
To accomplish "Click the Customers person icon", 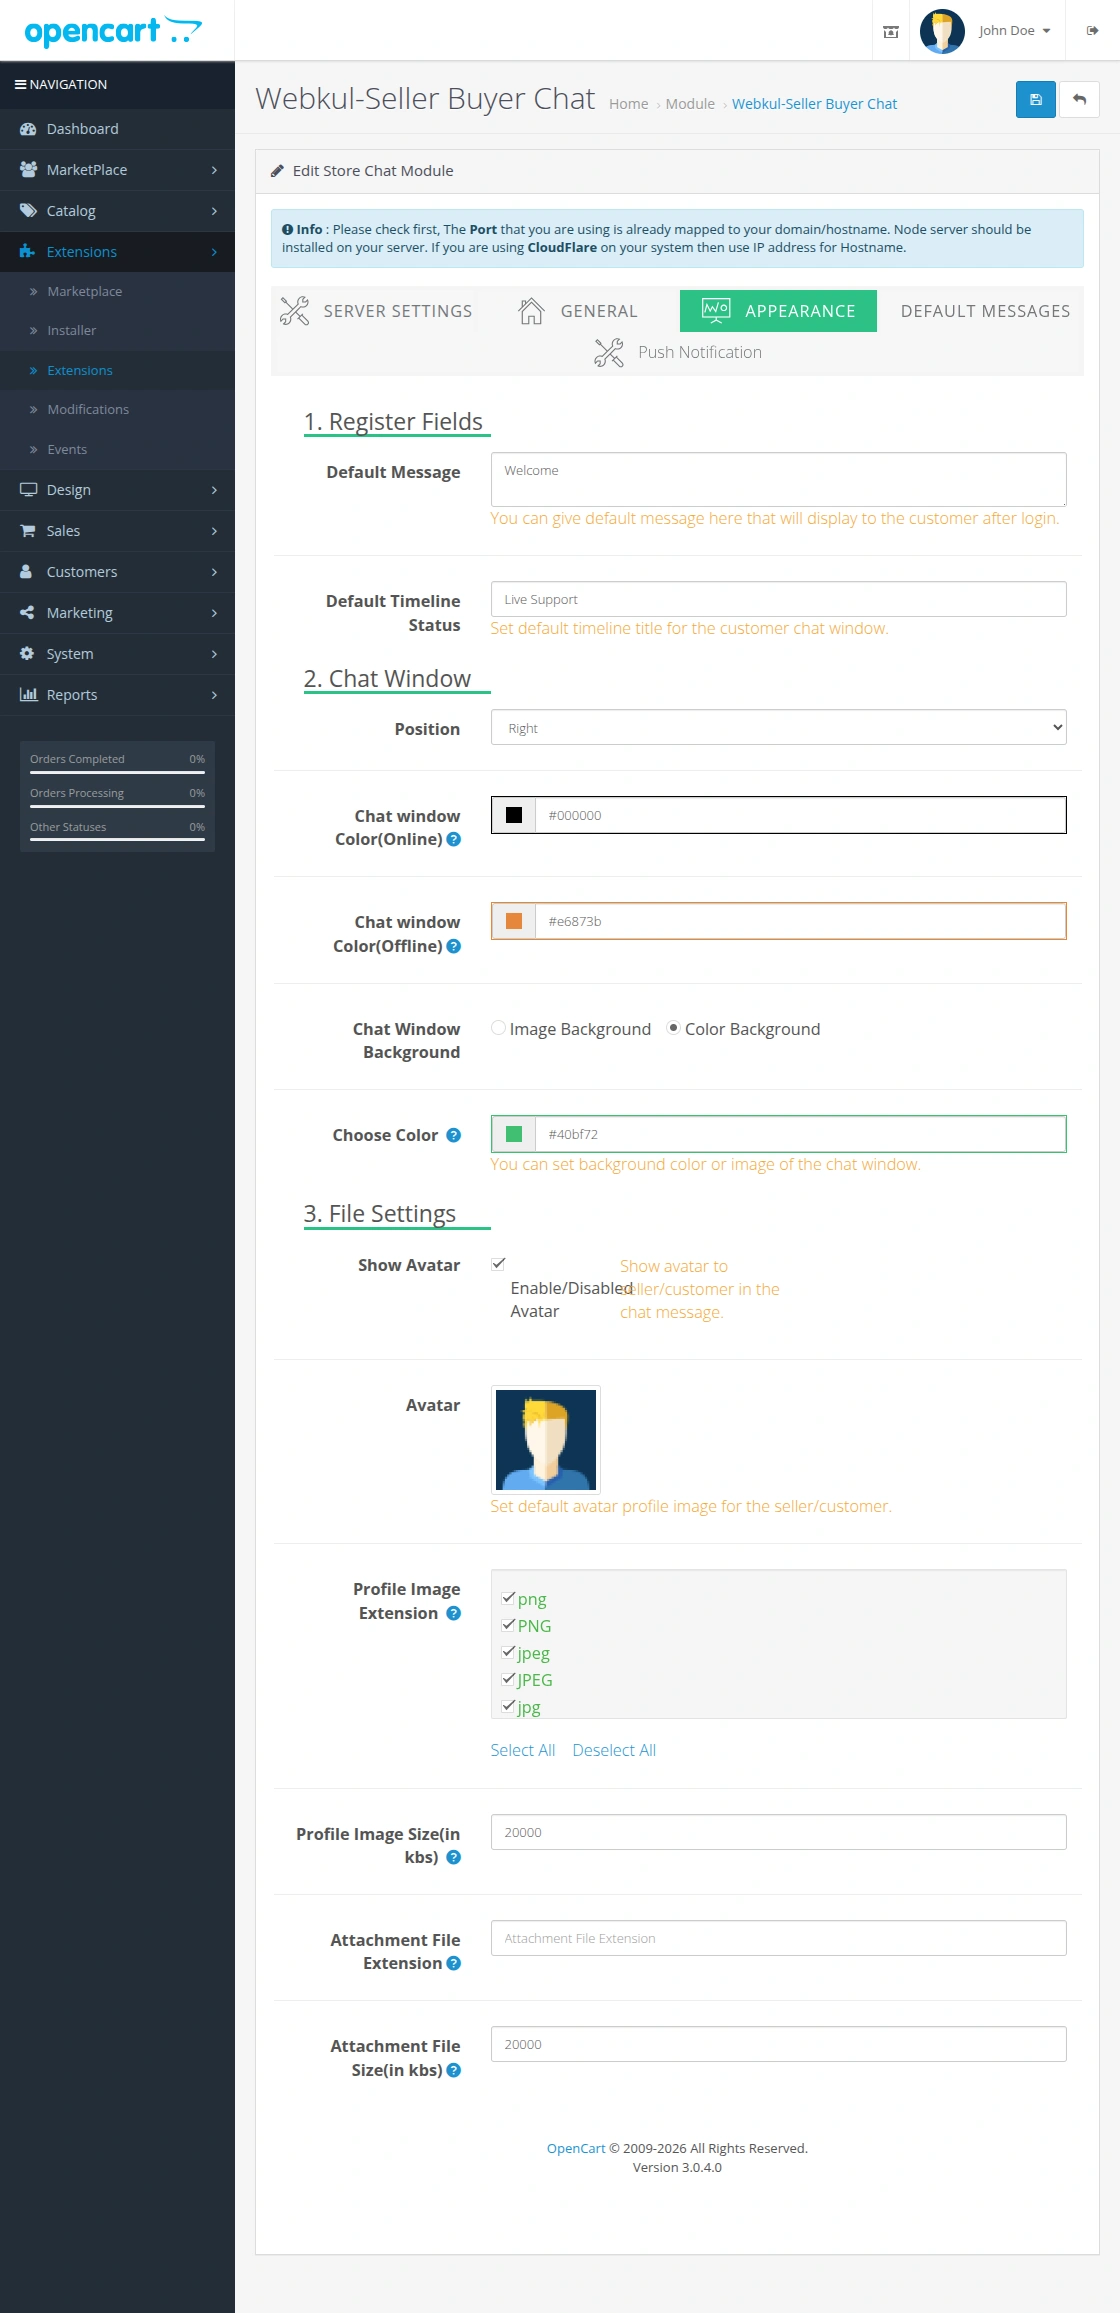I will pos(26,572).
